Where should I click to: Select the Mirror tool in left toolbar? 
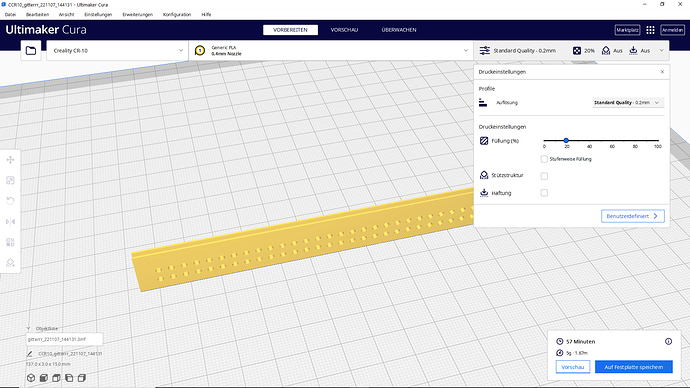pos(10,221)
